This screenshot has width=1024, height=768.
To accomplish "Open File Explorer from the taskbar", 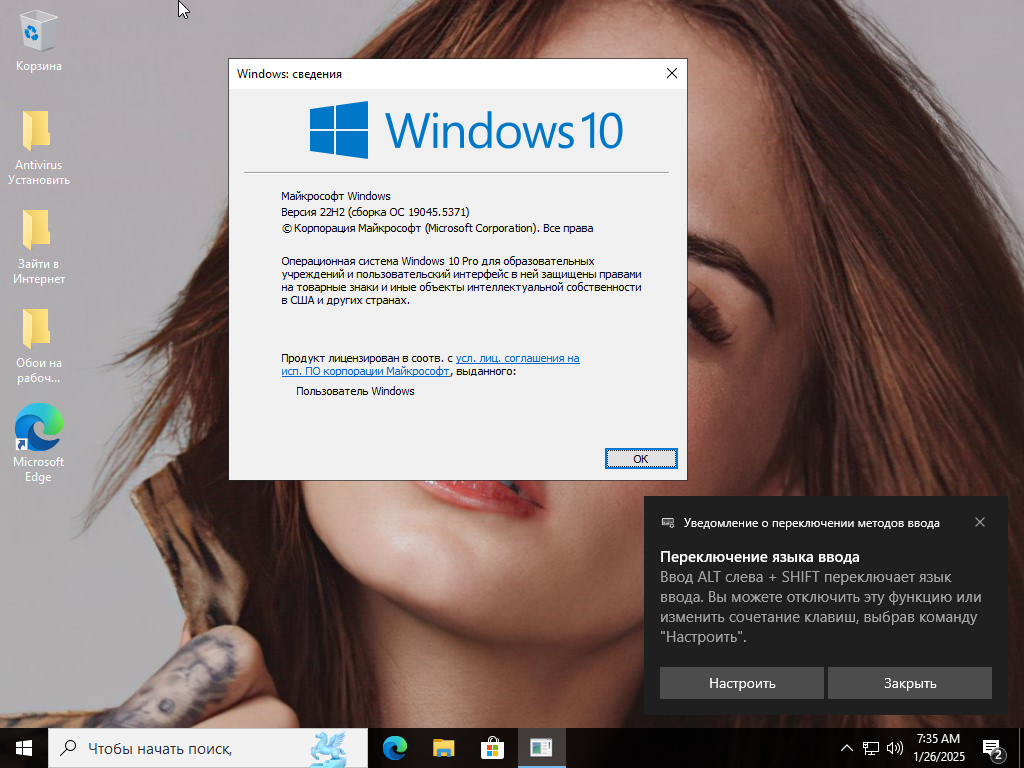I will pyautogui.click(x=444, y=748).
